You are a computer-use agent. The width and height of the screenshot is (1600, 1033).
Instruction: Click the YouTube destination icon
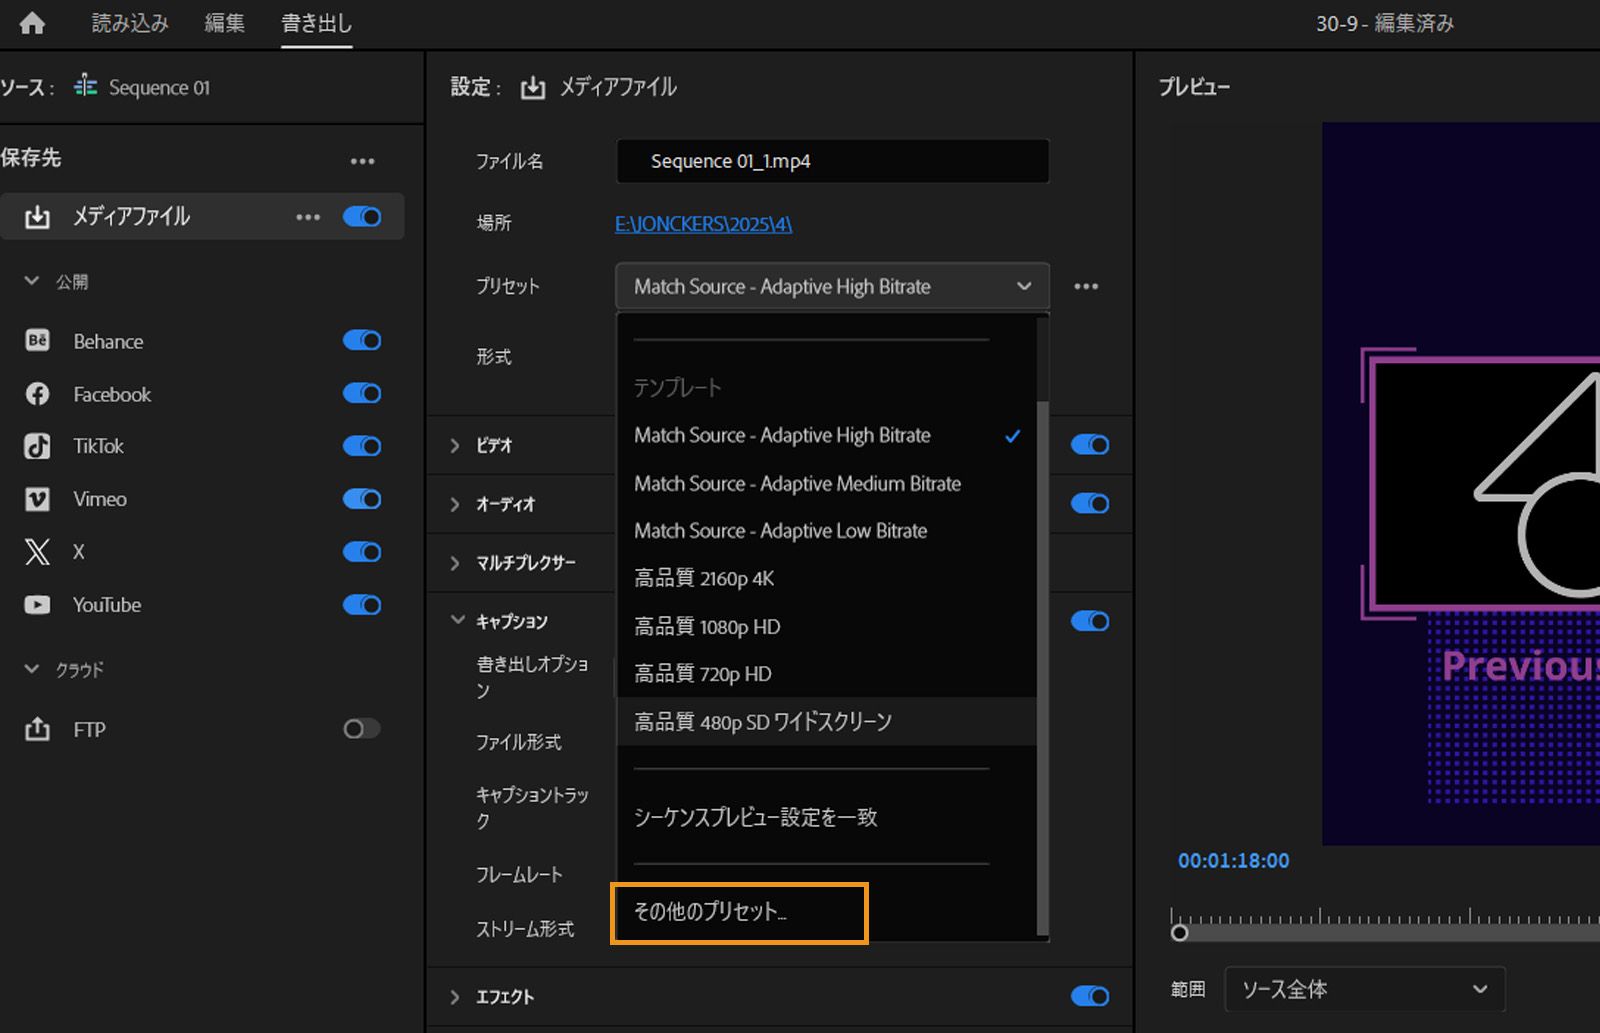coord(37,604)
